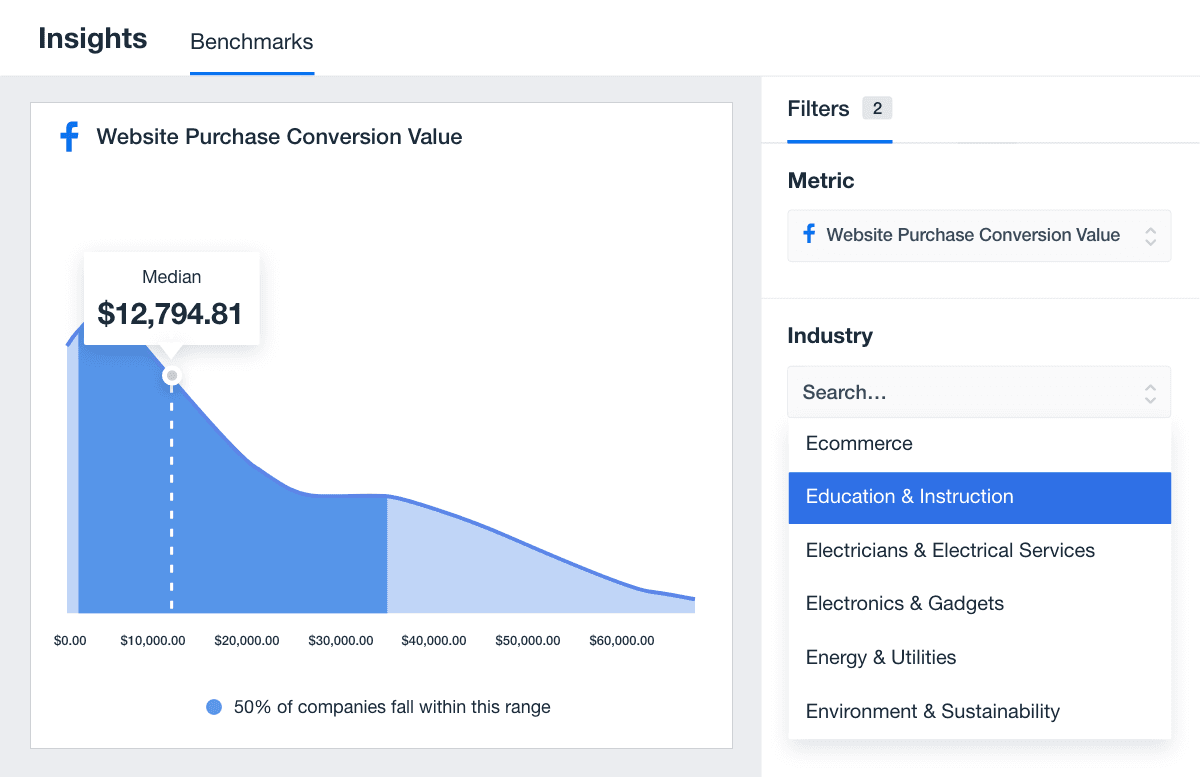Click the Facebook icon in Metric dropdown
Screen dimensions: 1200x777
point(809,234)
